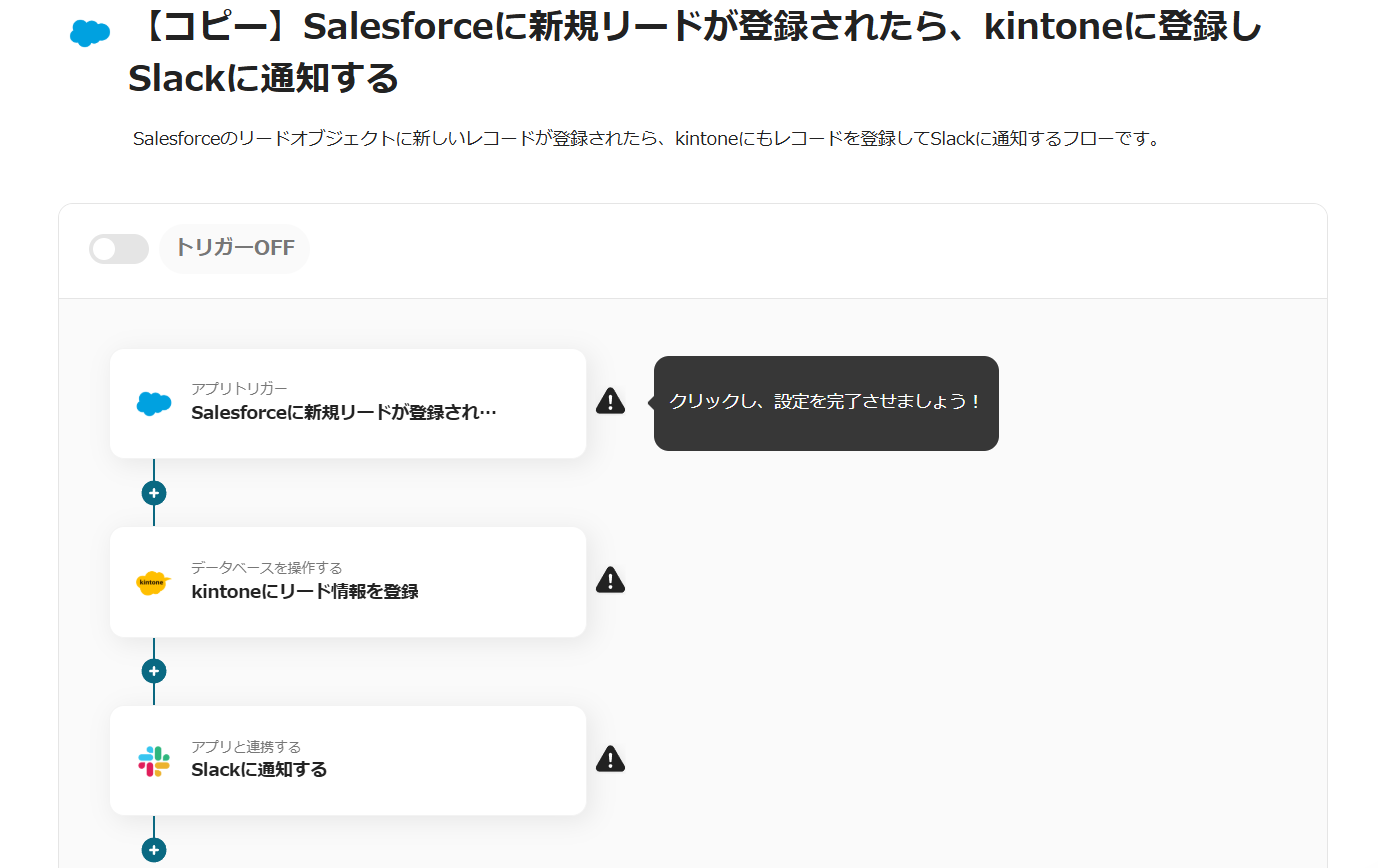Click the Slack icon in the notification card
Viewport: 1378px width, 868px height.
pos(154,761)
